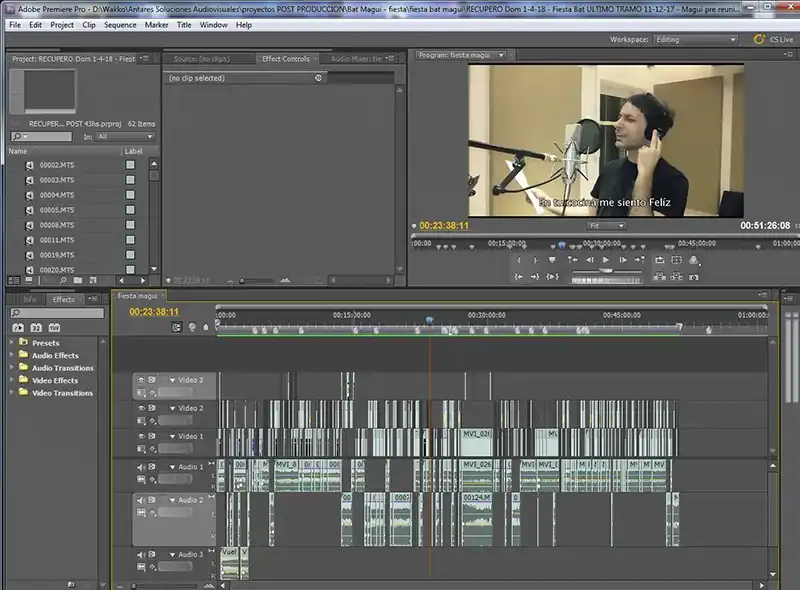Click the Accelerated Effects filter icon
800x590 pixels.
coord(18,327)
